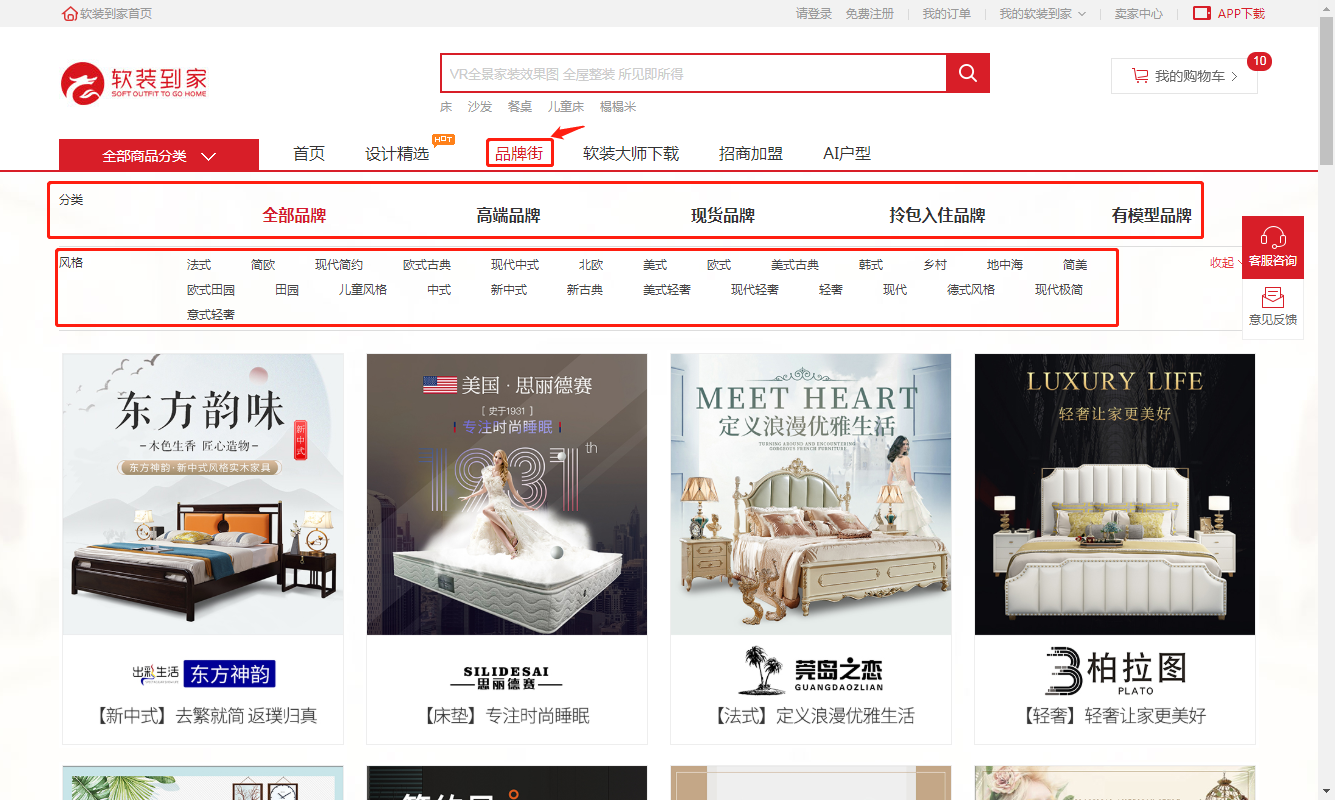Filter by 简欧 style
The image size is (1335, 800).
point(263,265)
